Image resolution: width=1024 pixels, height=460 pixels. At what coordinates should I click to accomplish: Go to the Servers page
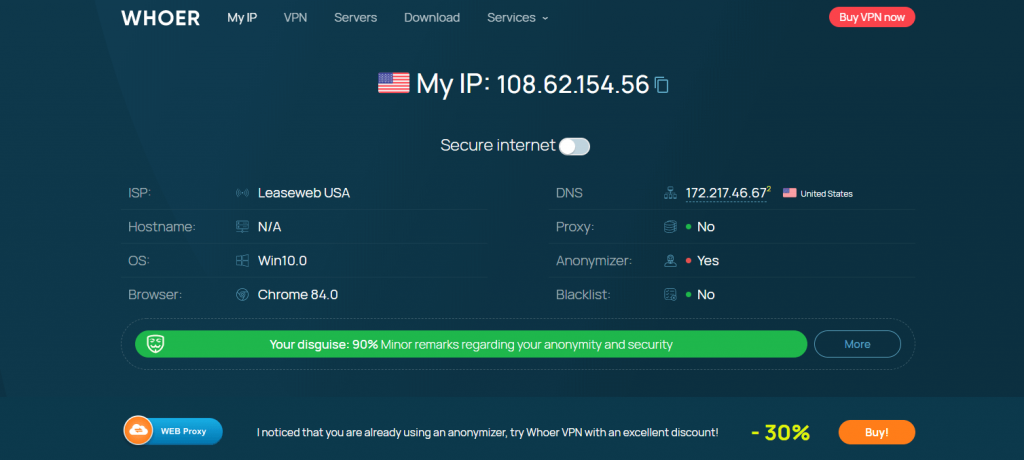(x=355, y=18)
